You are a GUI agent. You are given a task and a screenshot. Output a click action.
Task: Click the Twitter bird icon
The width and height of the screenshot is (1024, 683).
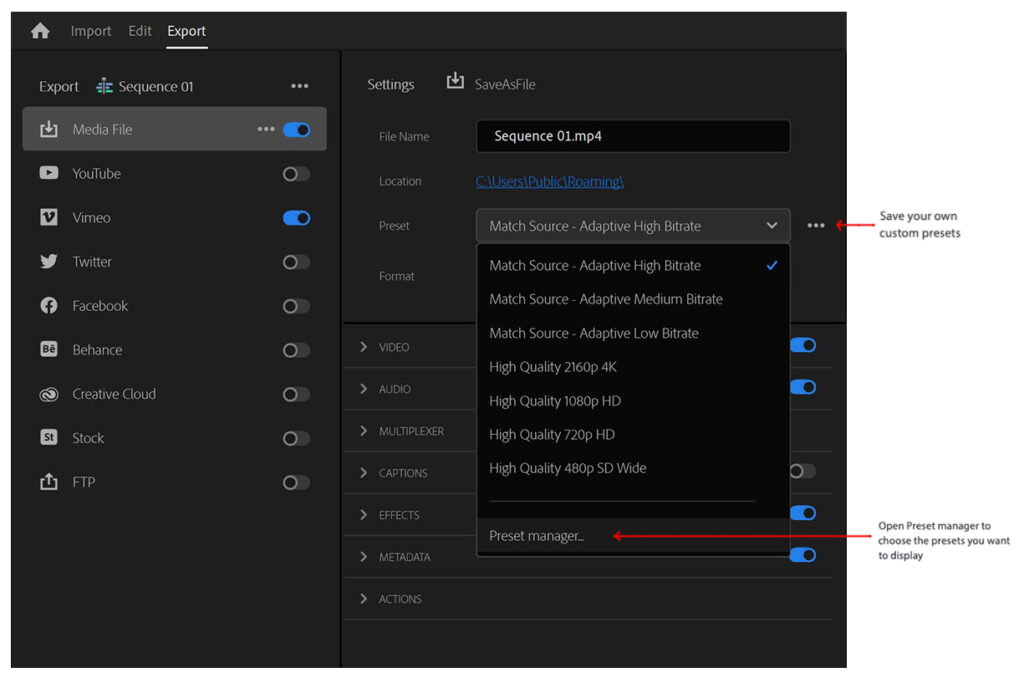[49, 262]
